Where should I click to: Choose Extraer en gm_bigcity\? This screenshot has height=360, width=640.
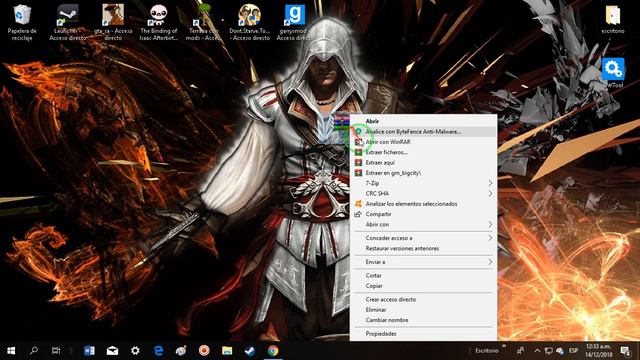click(424, 173)
